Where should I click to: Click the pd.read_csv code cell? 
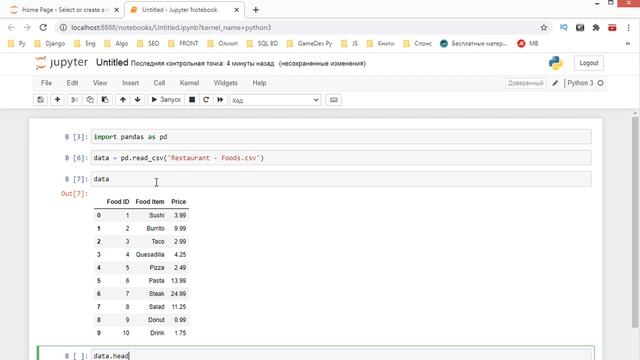341,158
